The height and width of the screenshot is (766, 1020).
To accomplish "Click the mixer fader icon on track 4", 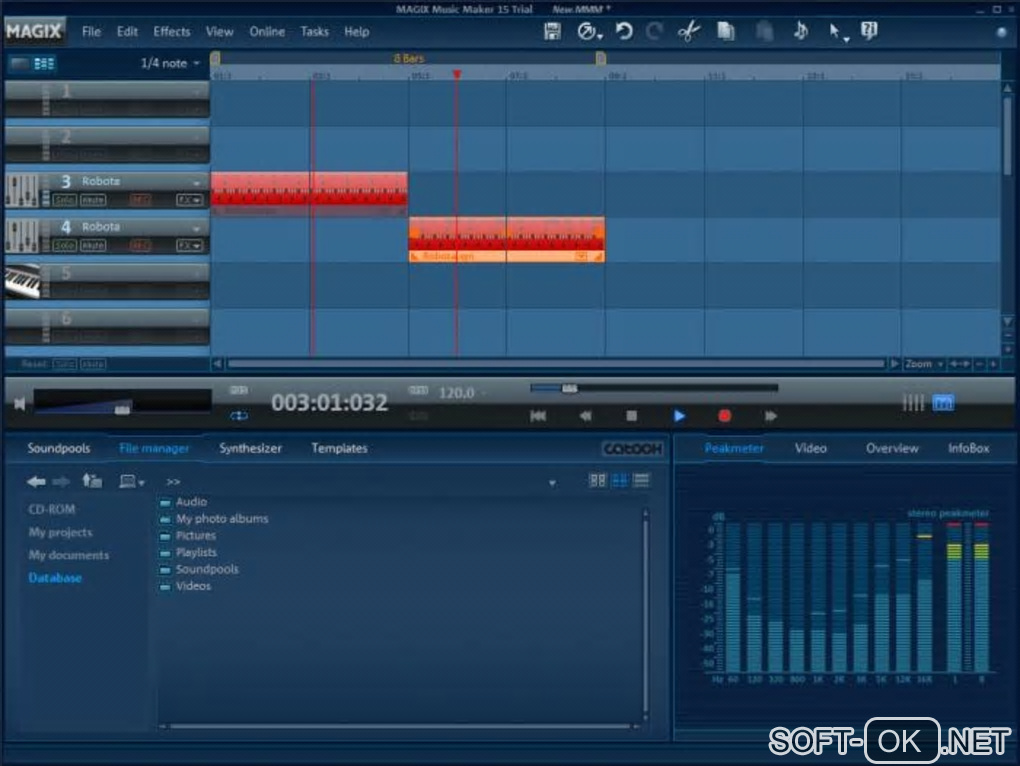I will (x=22, y=235).
